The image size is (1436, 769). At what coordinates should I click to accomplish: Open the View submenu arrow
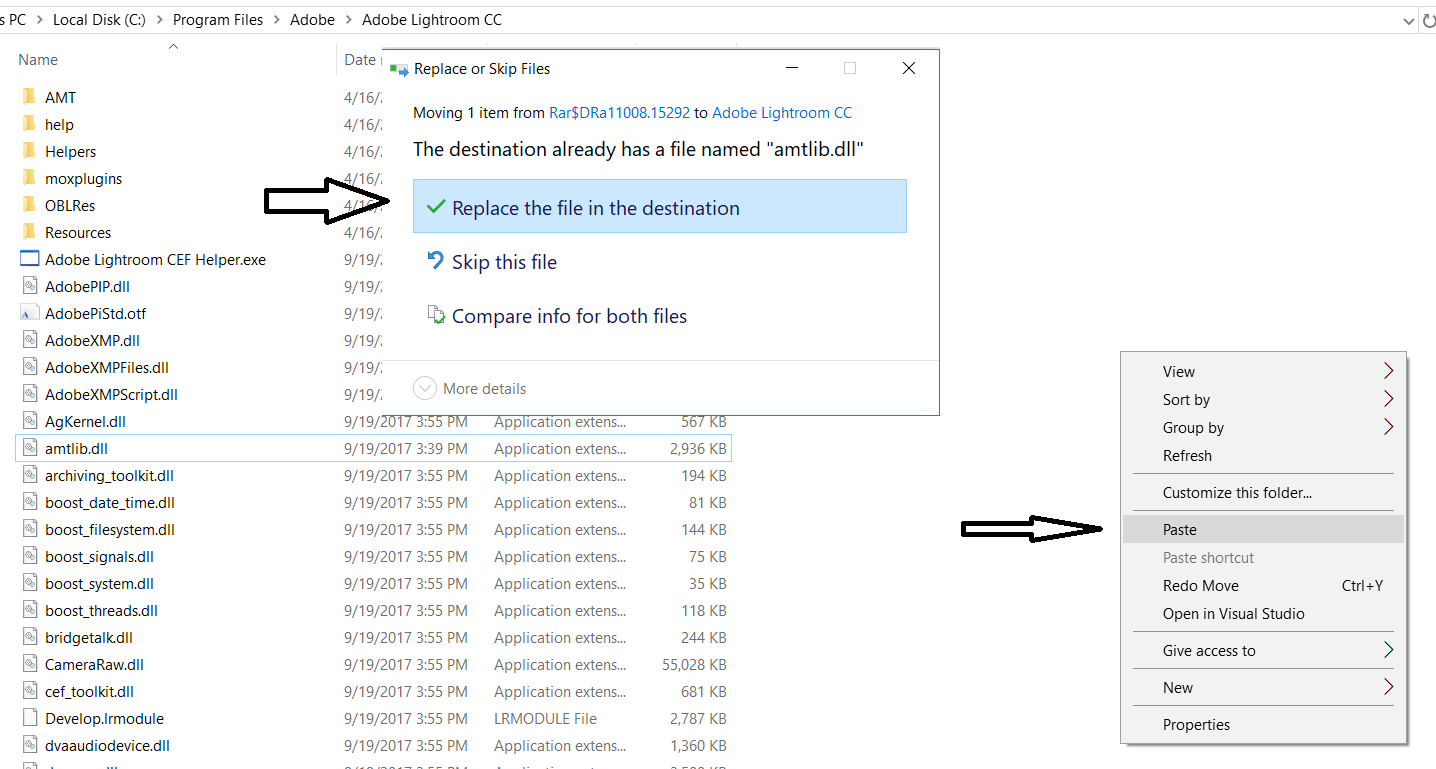(x=1388, y=371)
